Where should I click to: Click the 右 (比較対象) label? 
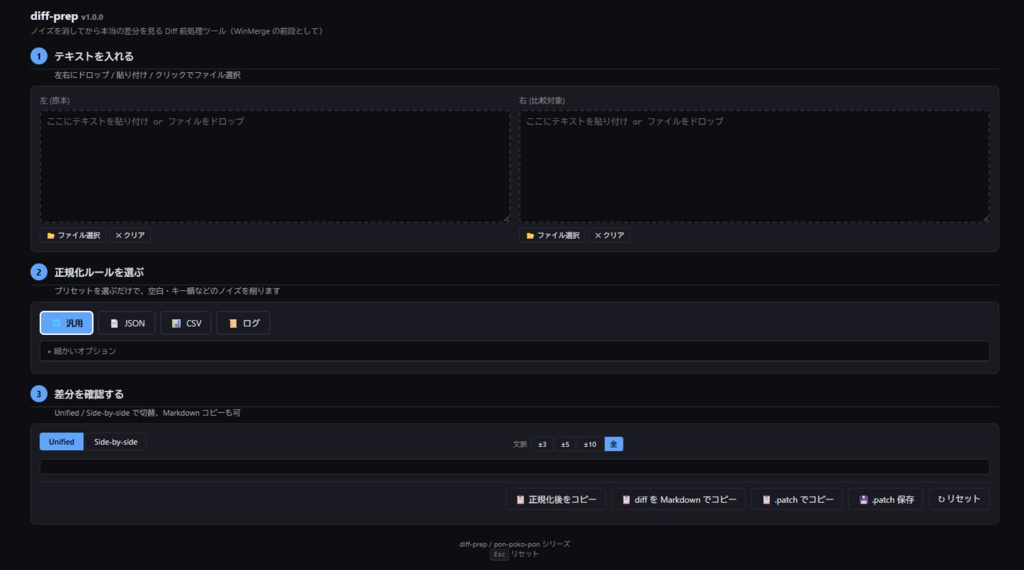(x=542, y=101)
